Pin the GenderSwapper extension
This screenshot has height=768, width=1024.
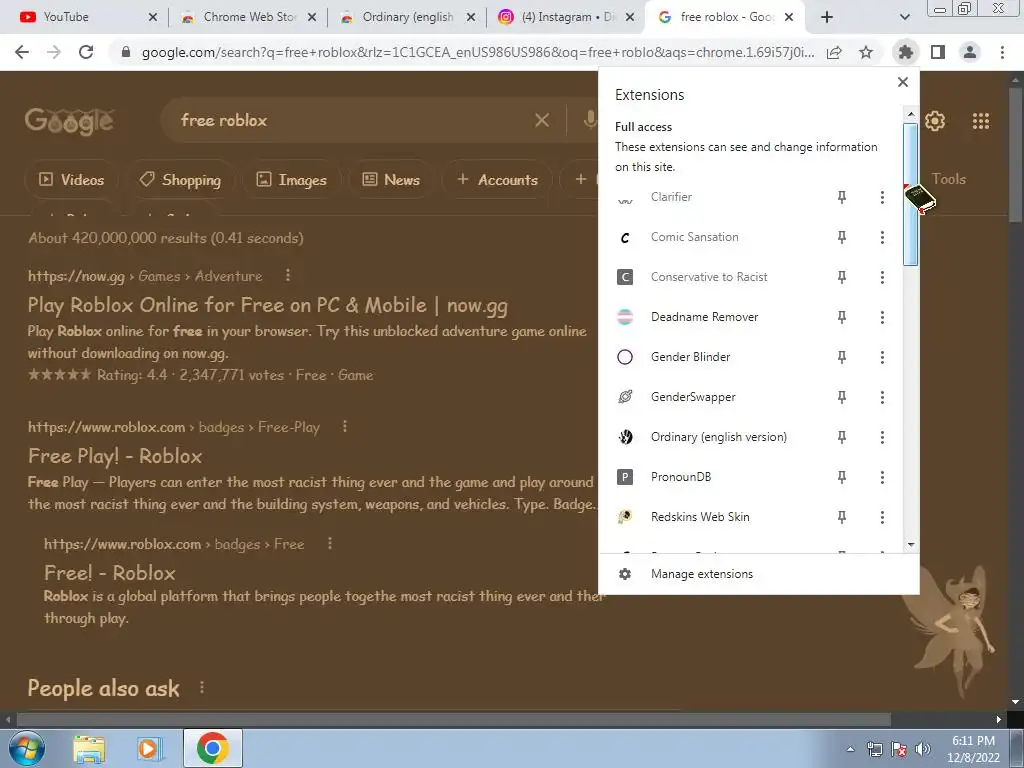[x=842, y=397]
